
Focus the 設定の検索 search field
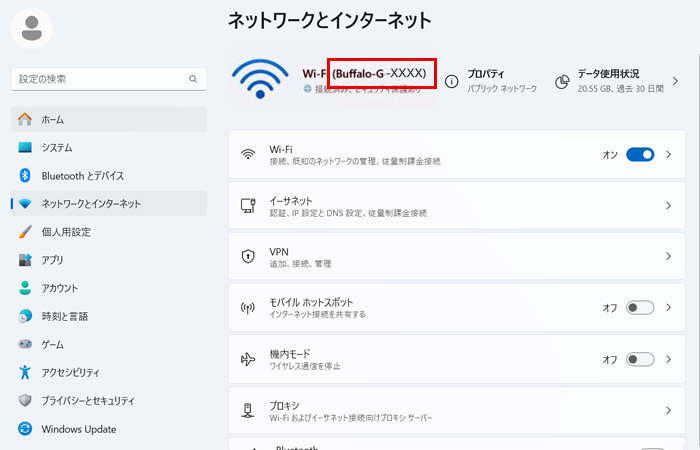tap(108, 79)
